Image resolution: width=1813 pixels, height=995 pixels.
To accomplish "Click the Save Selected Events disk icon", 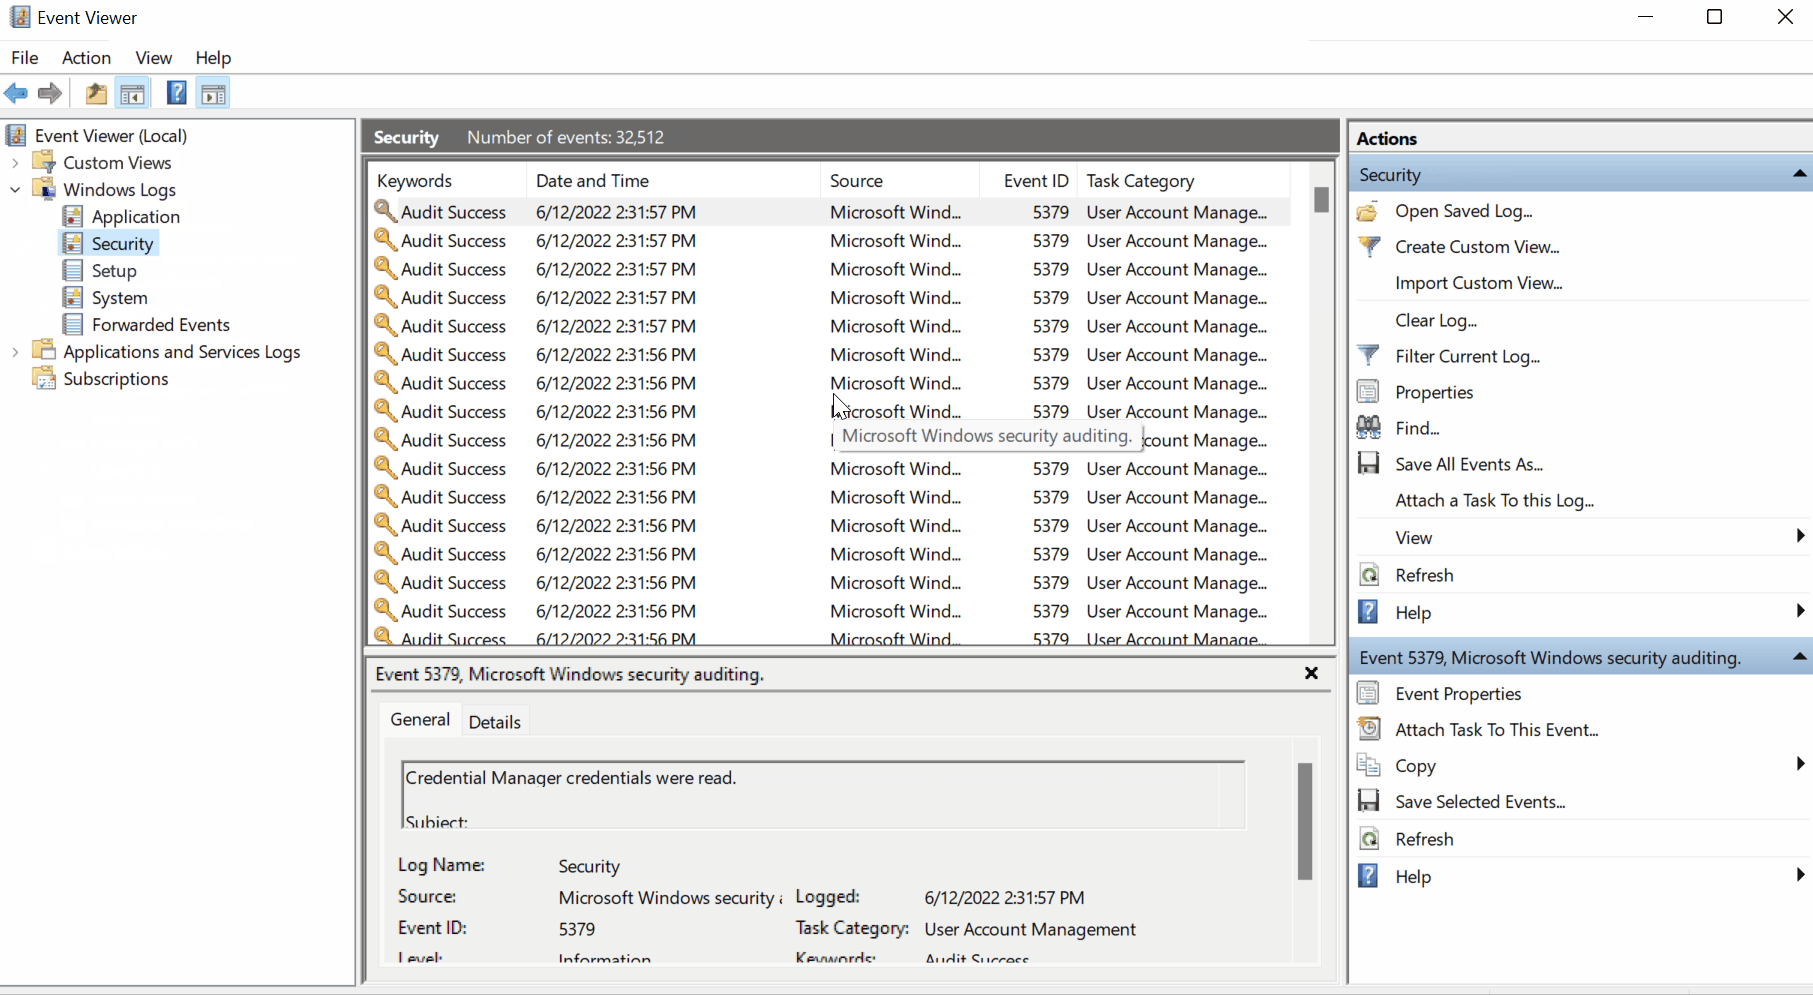I will click(1368, 802).
